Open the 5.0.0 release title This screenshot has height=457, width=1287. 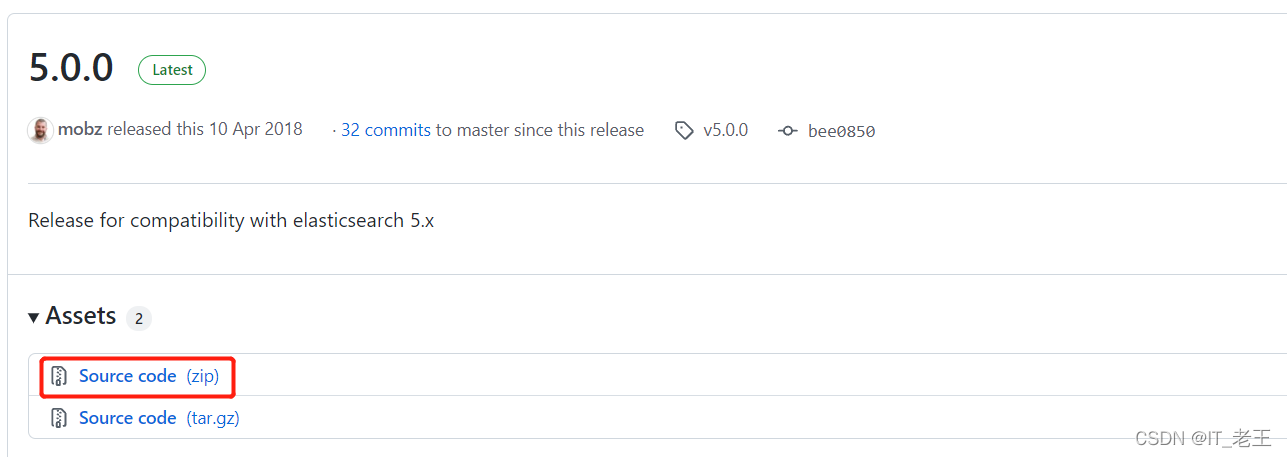(71, 68)
